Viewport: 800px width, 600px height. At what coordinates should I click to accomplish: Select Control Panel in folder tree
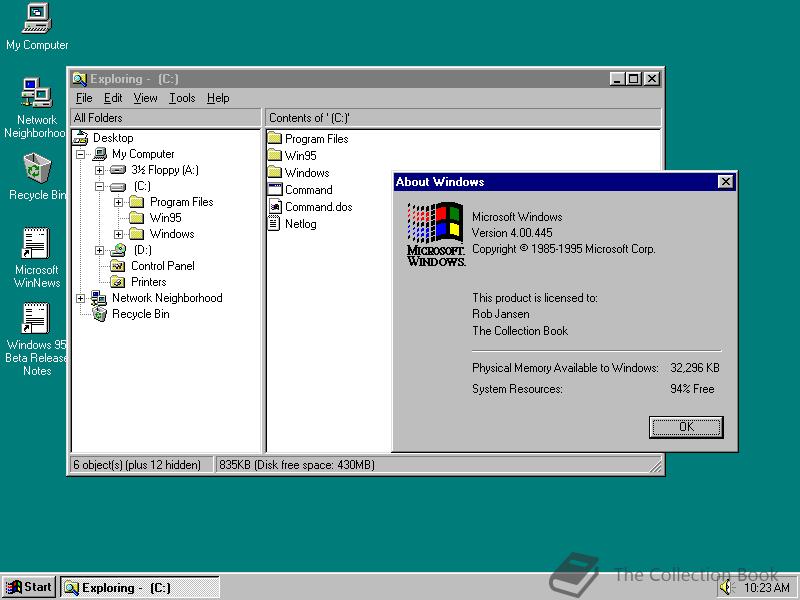coord(162,266)
